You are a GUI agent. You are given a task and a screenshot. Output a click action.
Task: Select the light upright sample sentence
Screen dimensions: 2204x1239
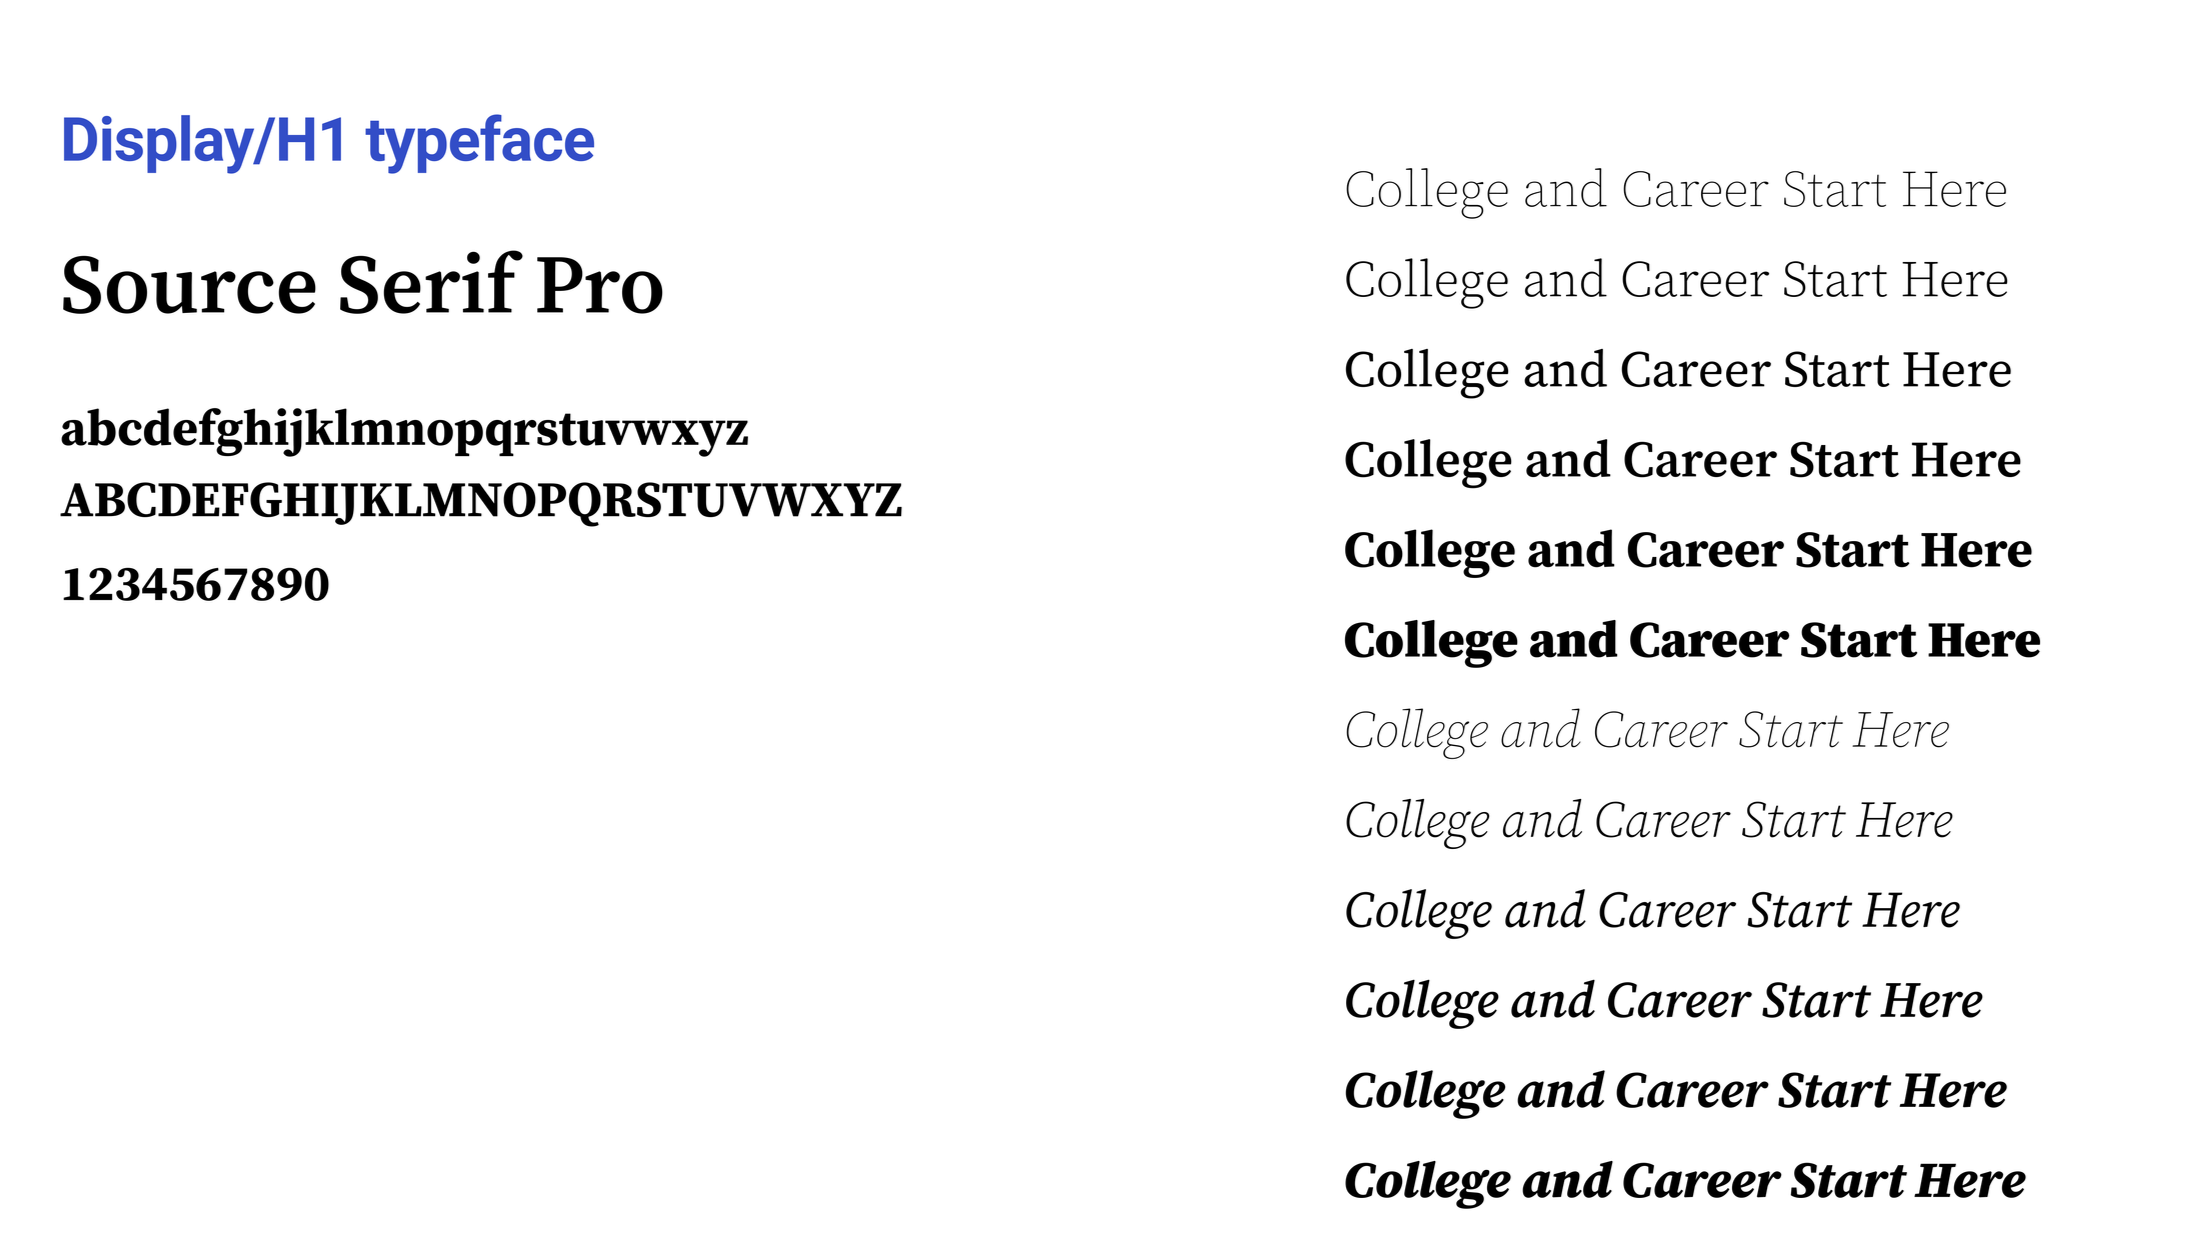(1676, 282)
